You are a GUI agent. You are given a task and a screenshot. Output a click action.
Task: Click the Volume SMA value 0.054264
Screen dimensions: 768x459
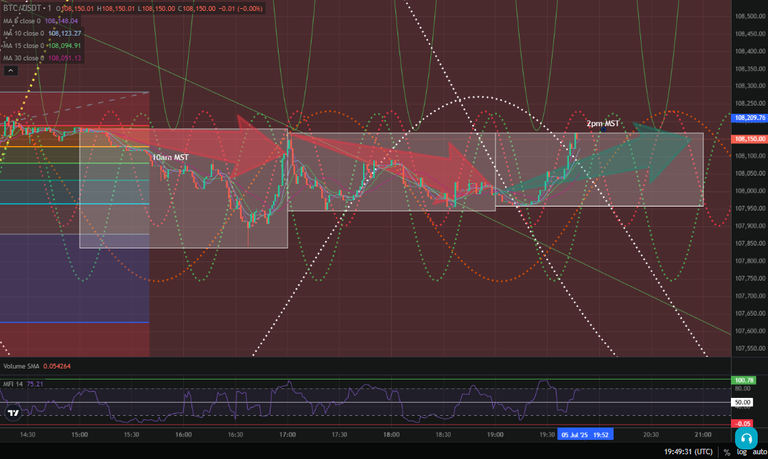point(57,366)
